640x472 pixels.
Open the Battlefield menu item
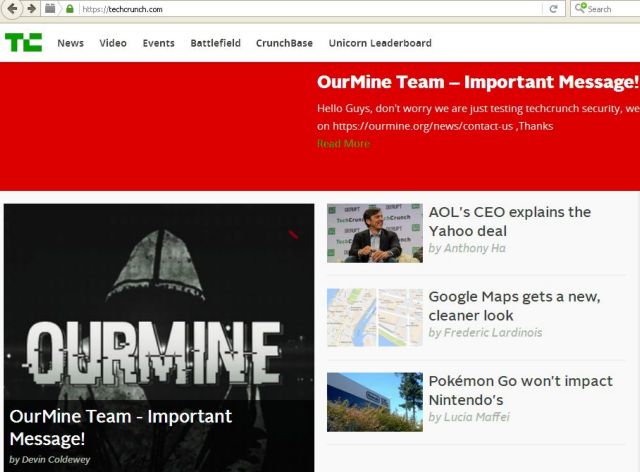tap(216, 43)
